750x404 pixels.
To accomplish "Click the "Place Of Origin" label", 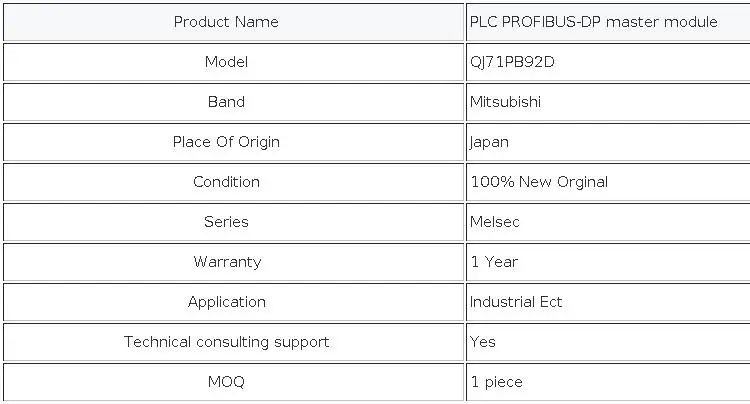I will click(226, 142).
